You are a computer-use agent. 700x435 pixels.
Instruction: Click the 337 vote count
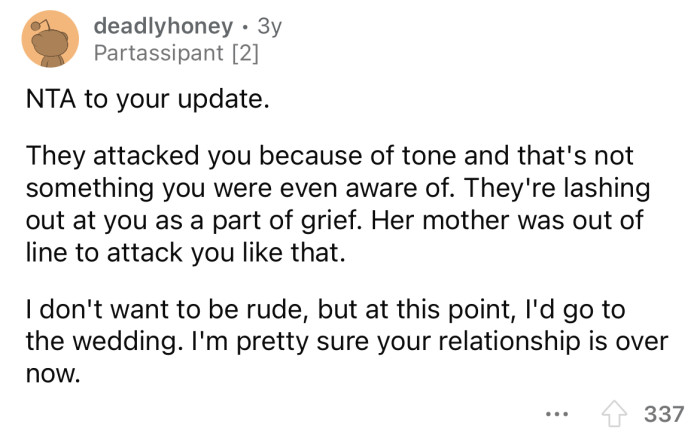pos(664,414)
